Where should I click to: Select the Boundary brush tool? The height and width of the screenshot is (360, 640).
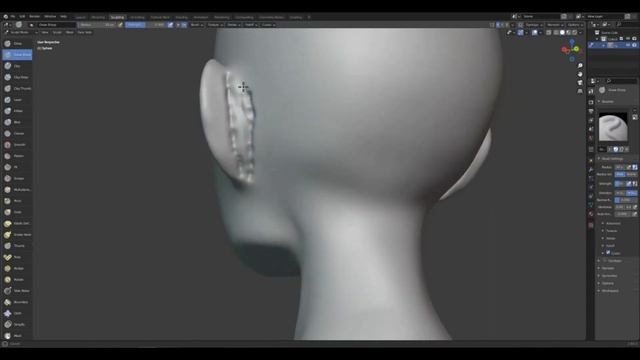17,302
